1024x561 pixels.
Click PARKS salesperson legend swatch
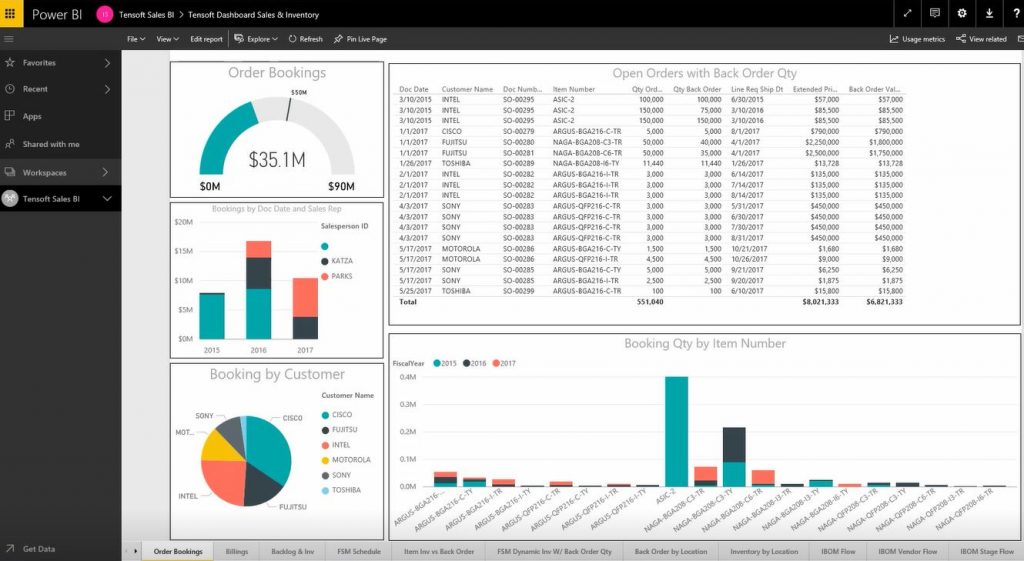[x=325, y=276]
